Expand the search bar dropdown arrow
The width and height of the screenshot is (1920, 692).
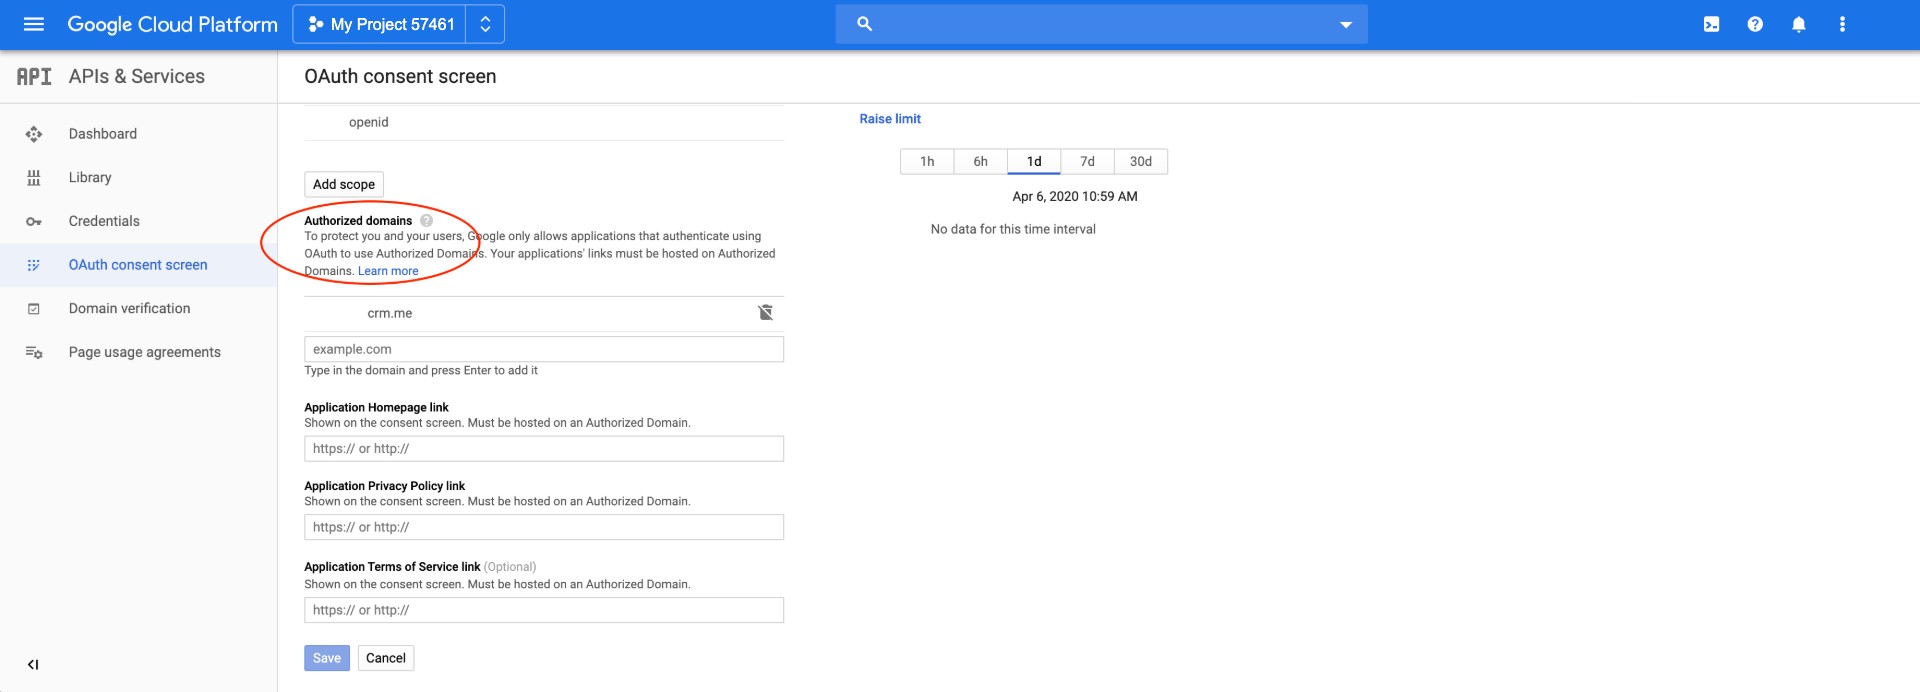(1346, 25)
